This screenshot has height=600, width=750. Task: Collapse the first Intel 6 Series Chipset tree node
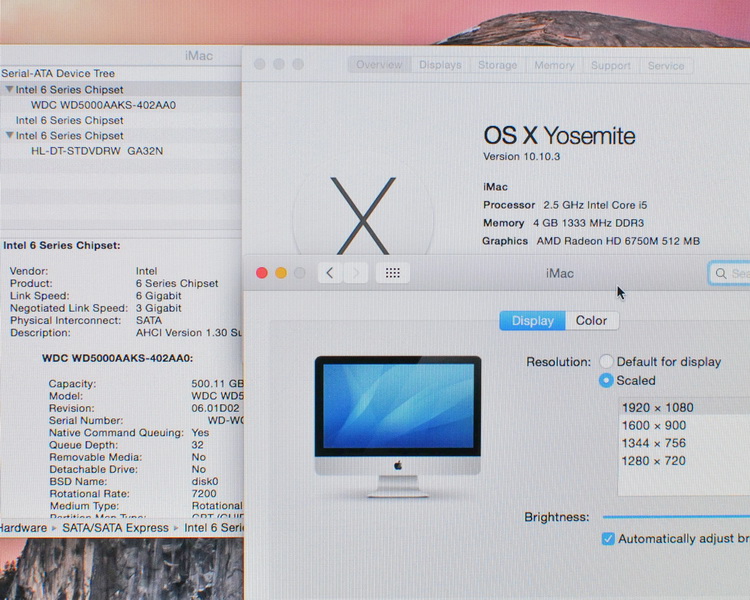(9, 89)
